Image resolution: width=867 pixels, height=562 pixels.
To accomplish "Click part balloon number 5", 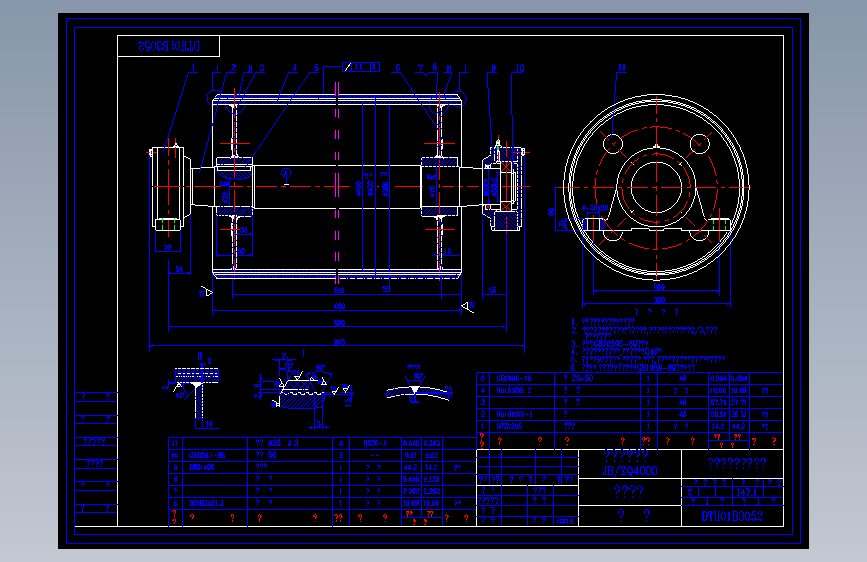I will click(x=317, y=67).
